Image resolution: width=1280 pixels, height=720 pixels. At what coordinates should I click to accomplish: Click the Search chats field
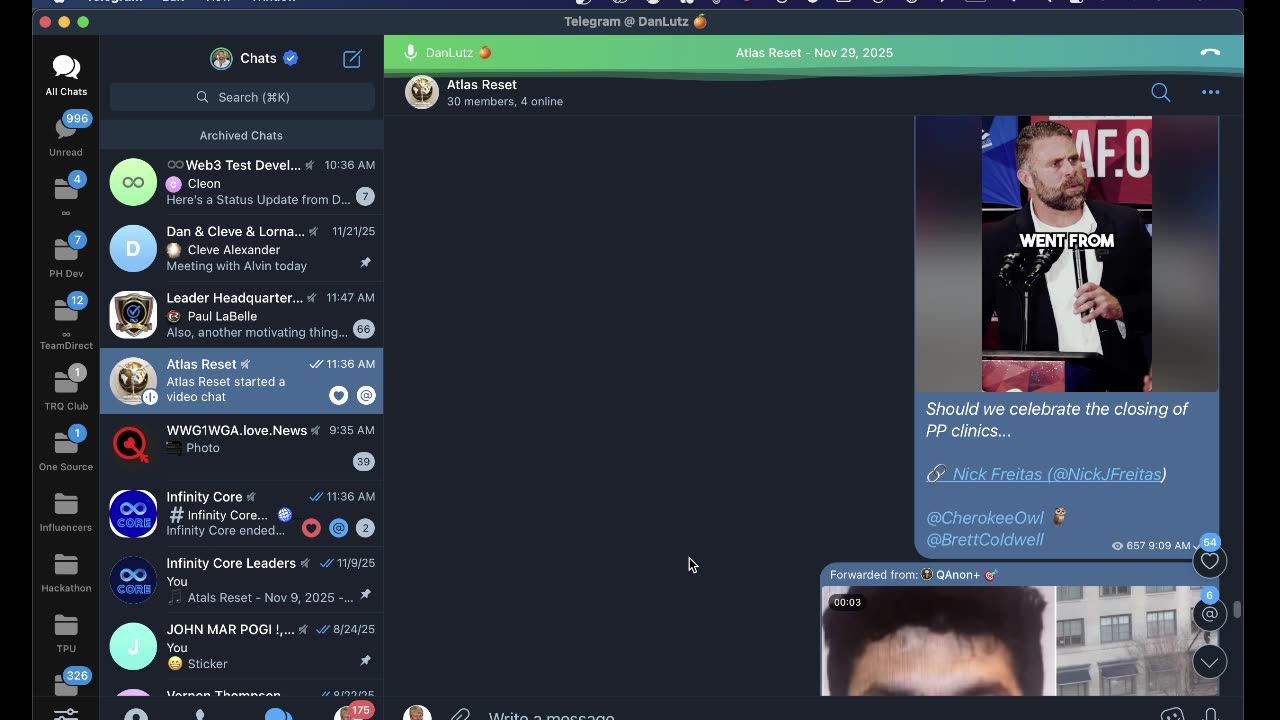point(242,97)
